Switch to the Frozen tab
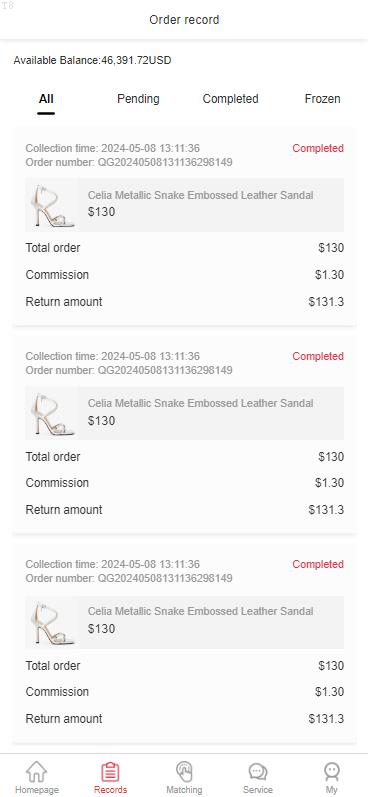Viewport: 368px width, 797px height. pyautogui.click(x=322, y=99)
